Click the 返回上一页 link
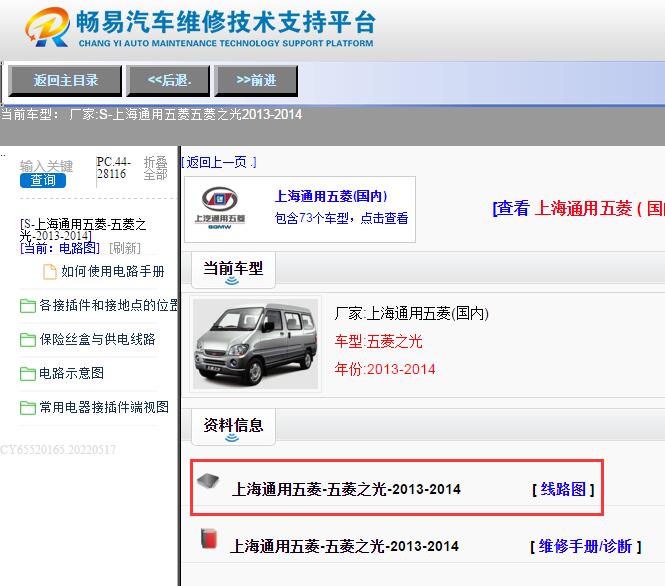This screenshot has height=586, width=665. tap(219, 162)
